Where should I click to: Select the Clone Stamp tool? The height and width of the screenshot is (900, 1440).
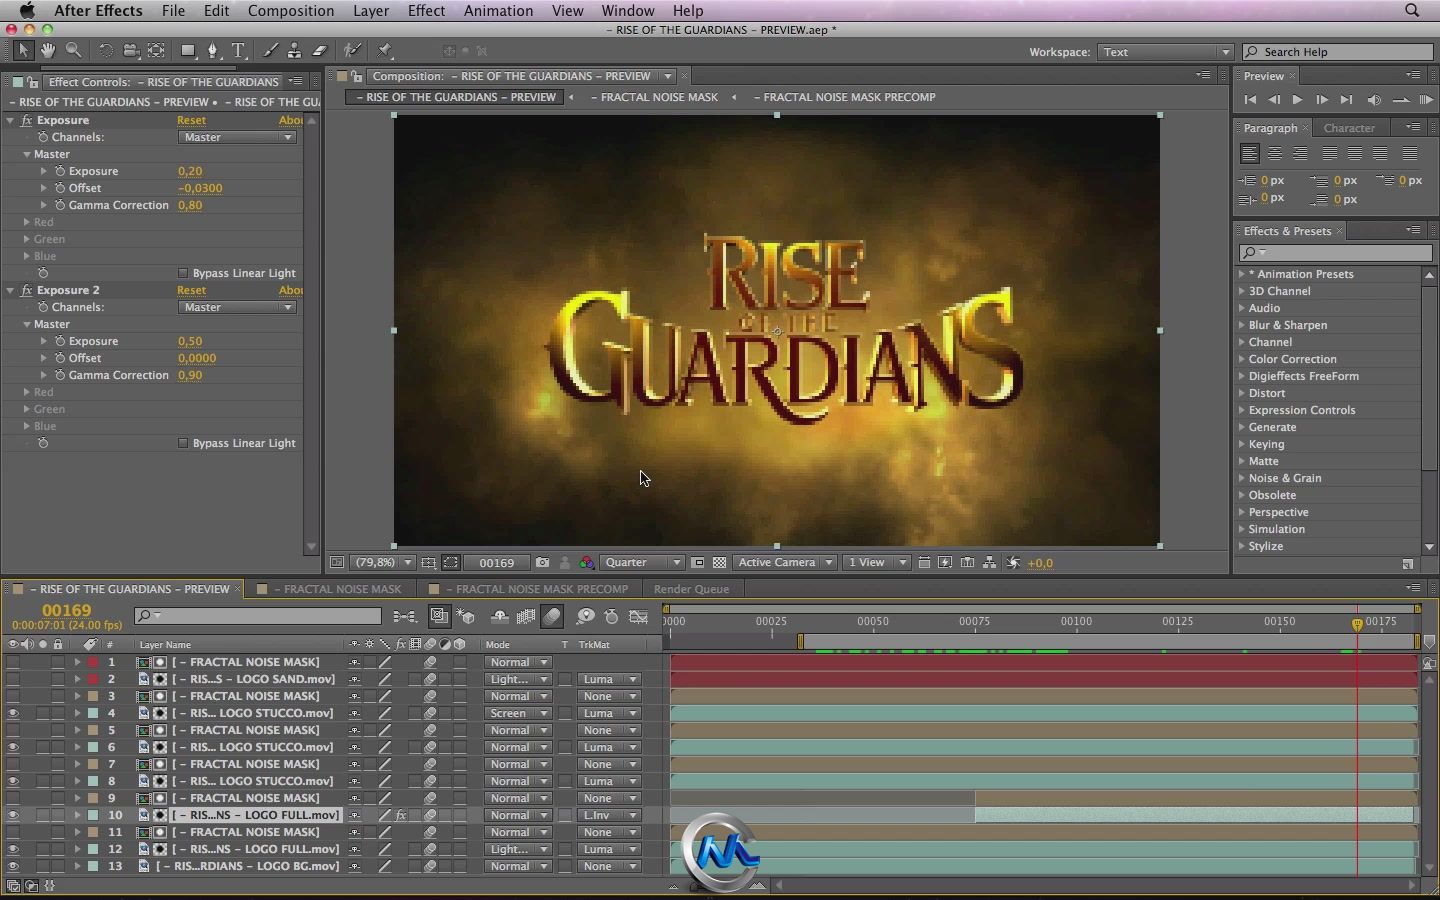tap(294, 50)
